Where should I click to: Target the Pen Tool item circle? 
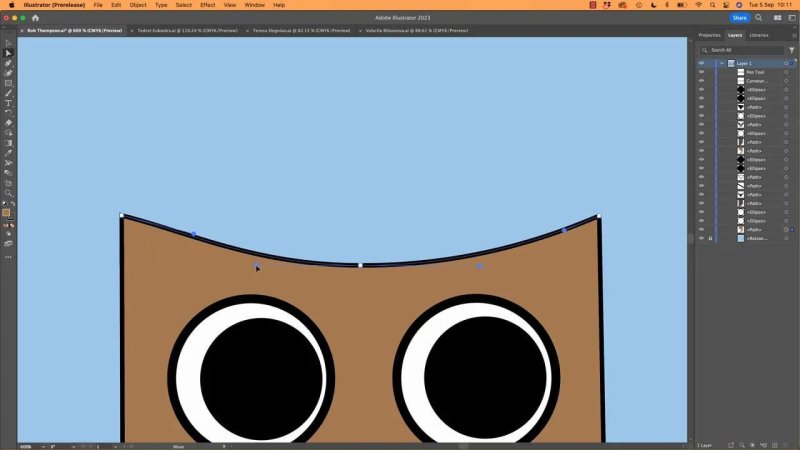(786, 72)
